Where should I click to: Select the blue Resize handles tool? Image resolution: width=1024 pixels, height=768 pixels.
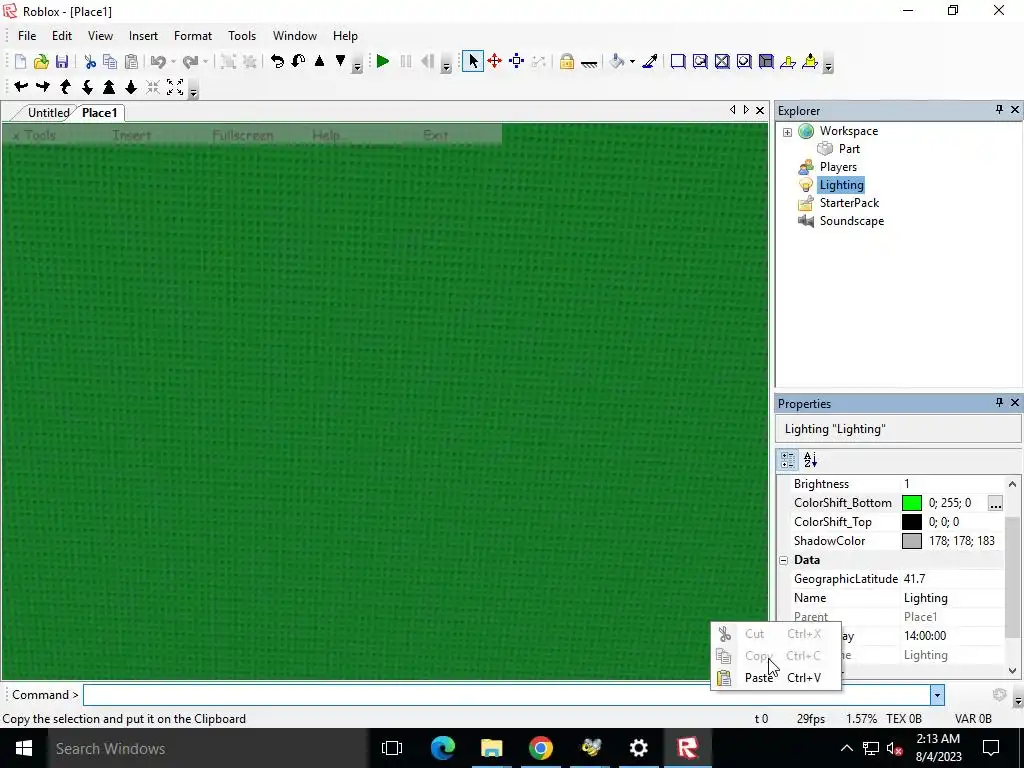pos(517,61)
